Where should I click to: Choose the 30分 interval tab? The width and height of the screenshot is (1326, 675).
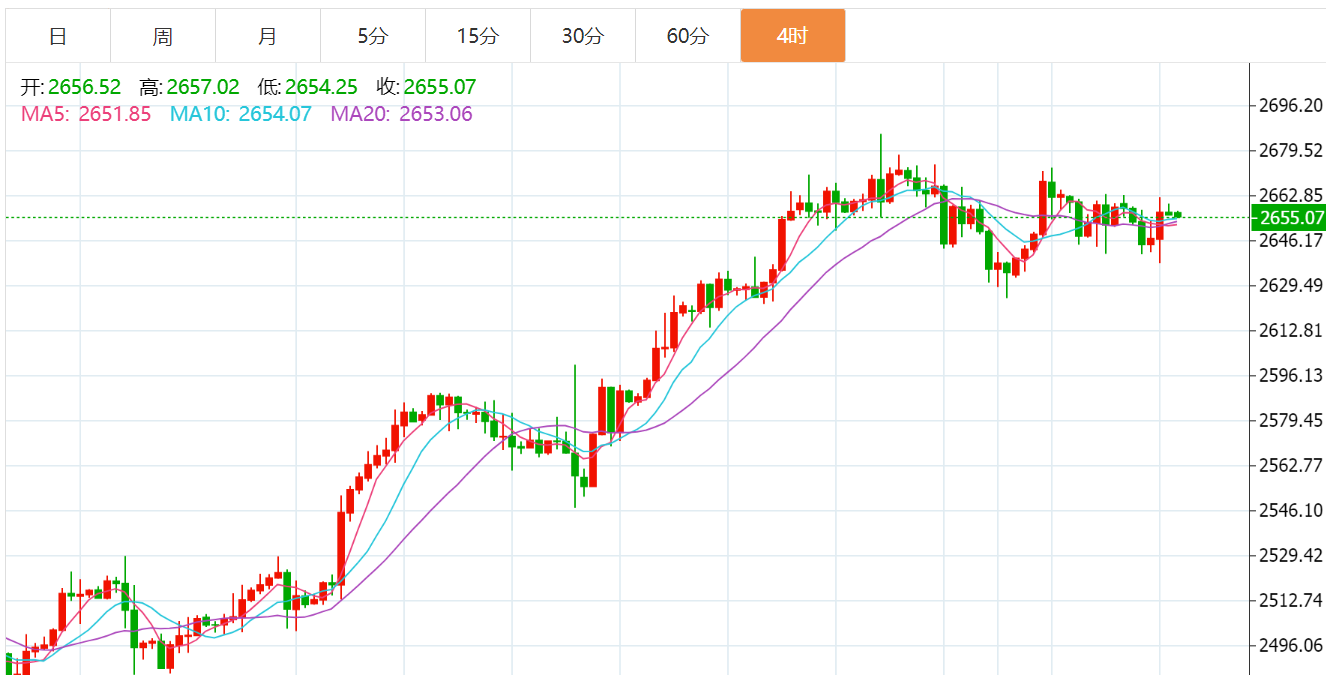[x=583, y=36]
